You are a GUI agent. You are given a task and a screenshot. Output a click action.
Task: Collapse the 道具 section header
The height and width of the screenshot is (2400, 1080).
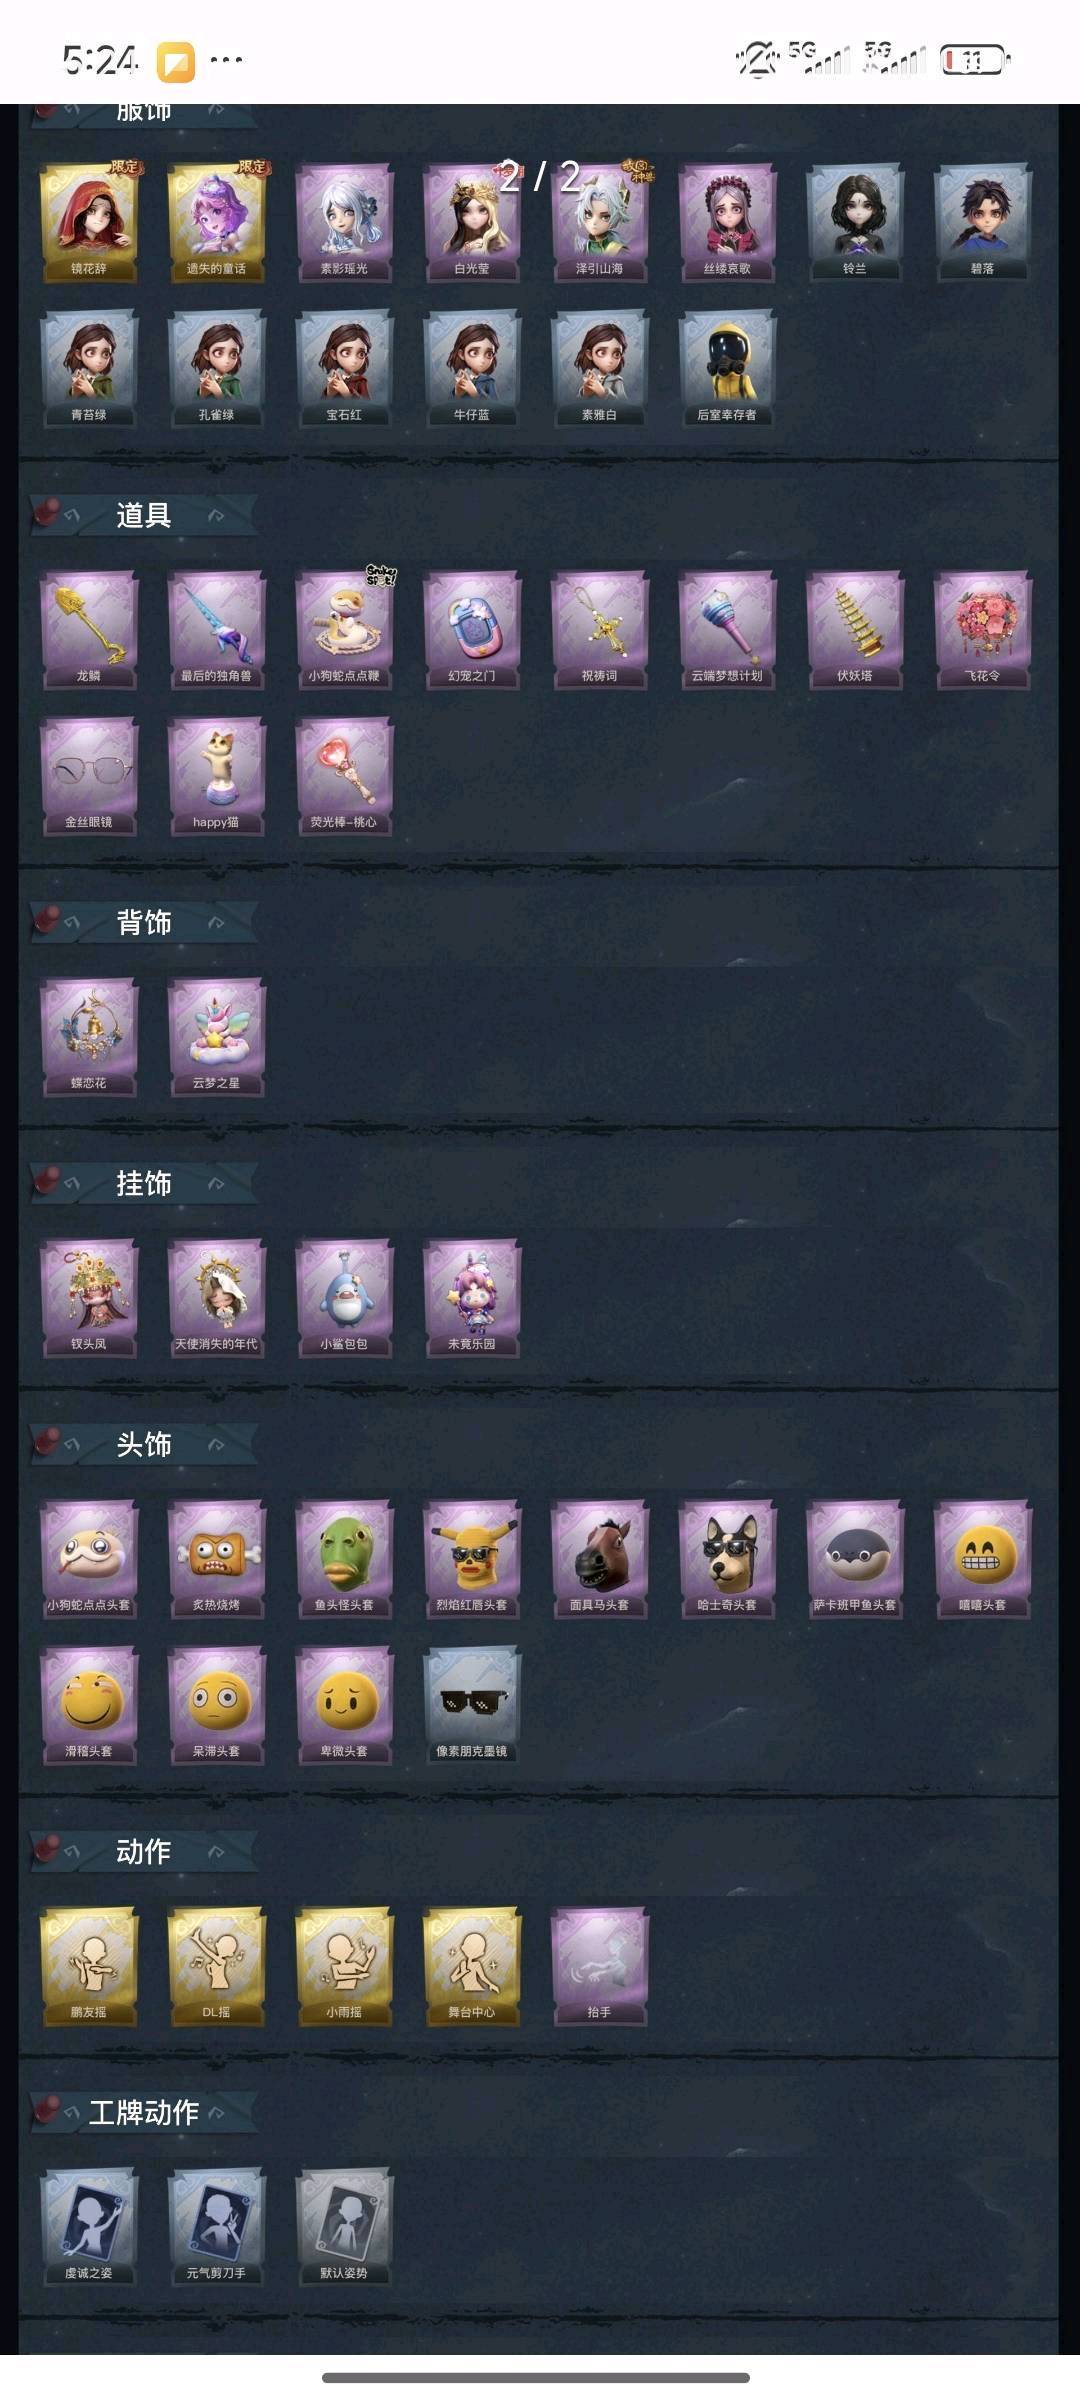(143, 515)
